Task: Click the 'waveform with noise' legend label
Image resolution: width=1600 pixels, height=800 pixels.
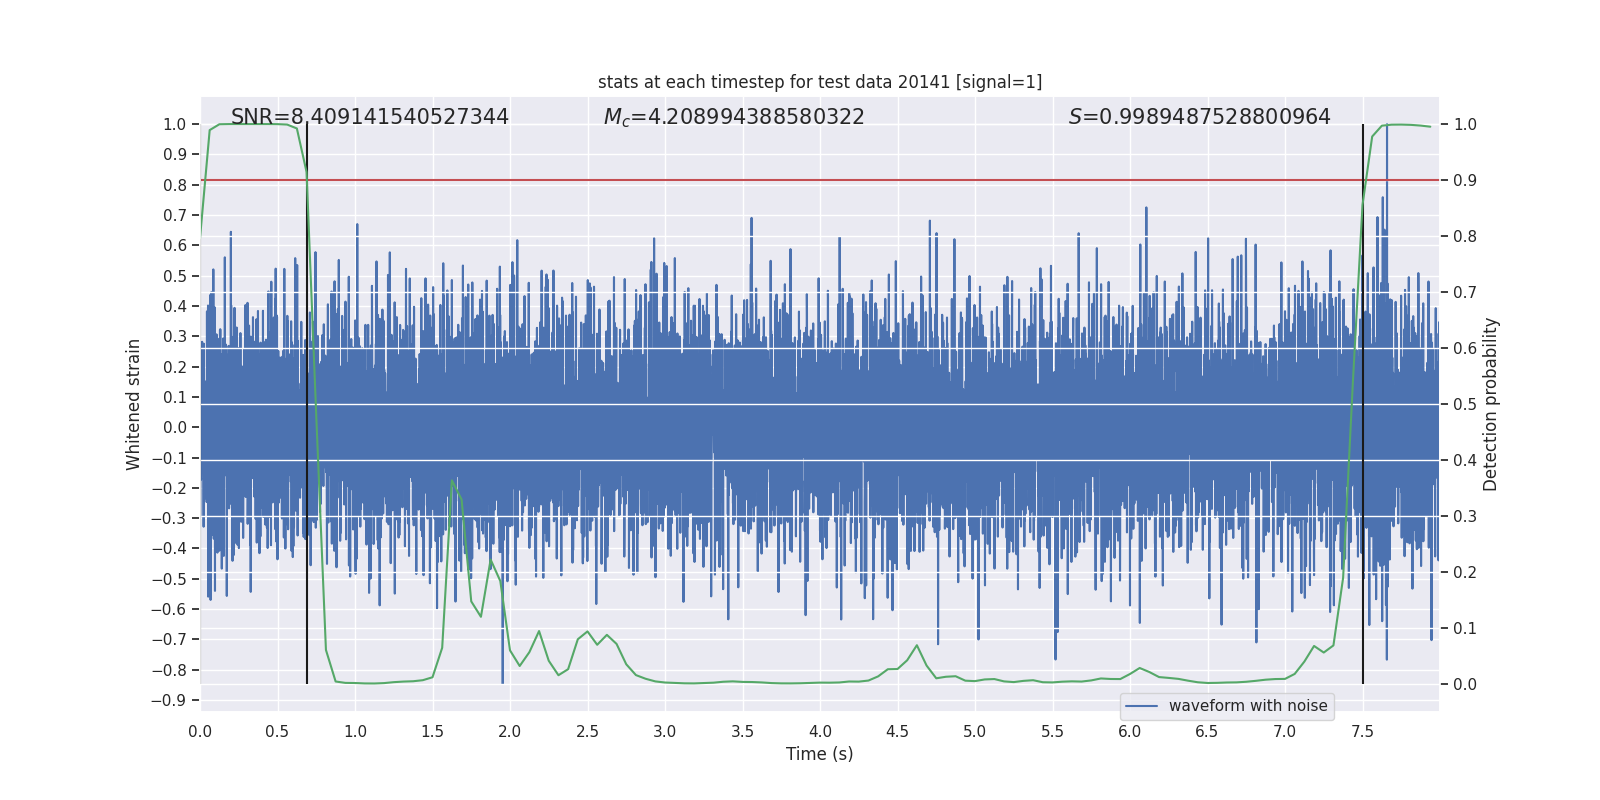Action: [1247, 706]
